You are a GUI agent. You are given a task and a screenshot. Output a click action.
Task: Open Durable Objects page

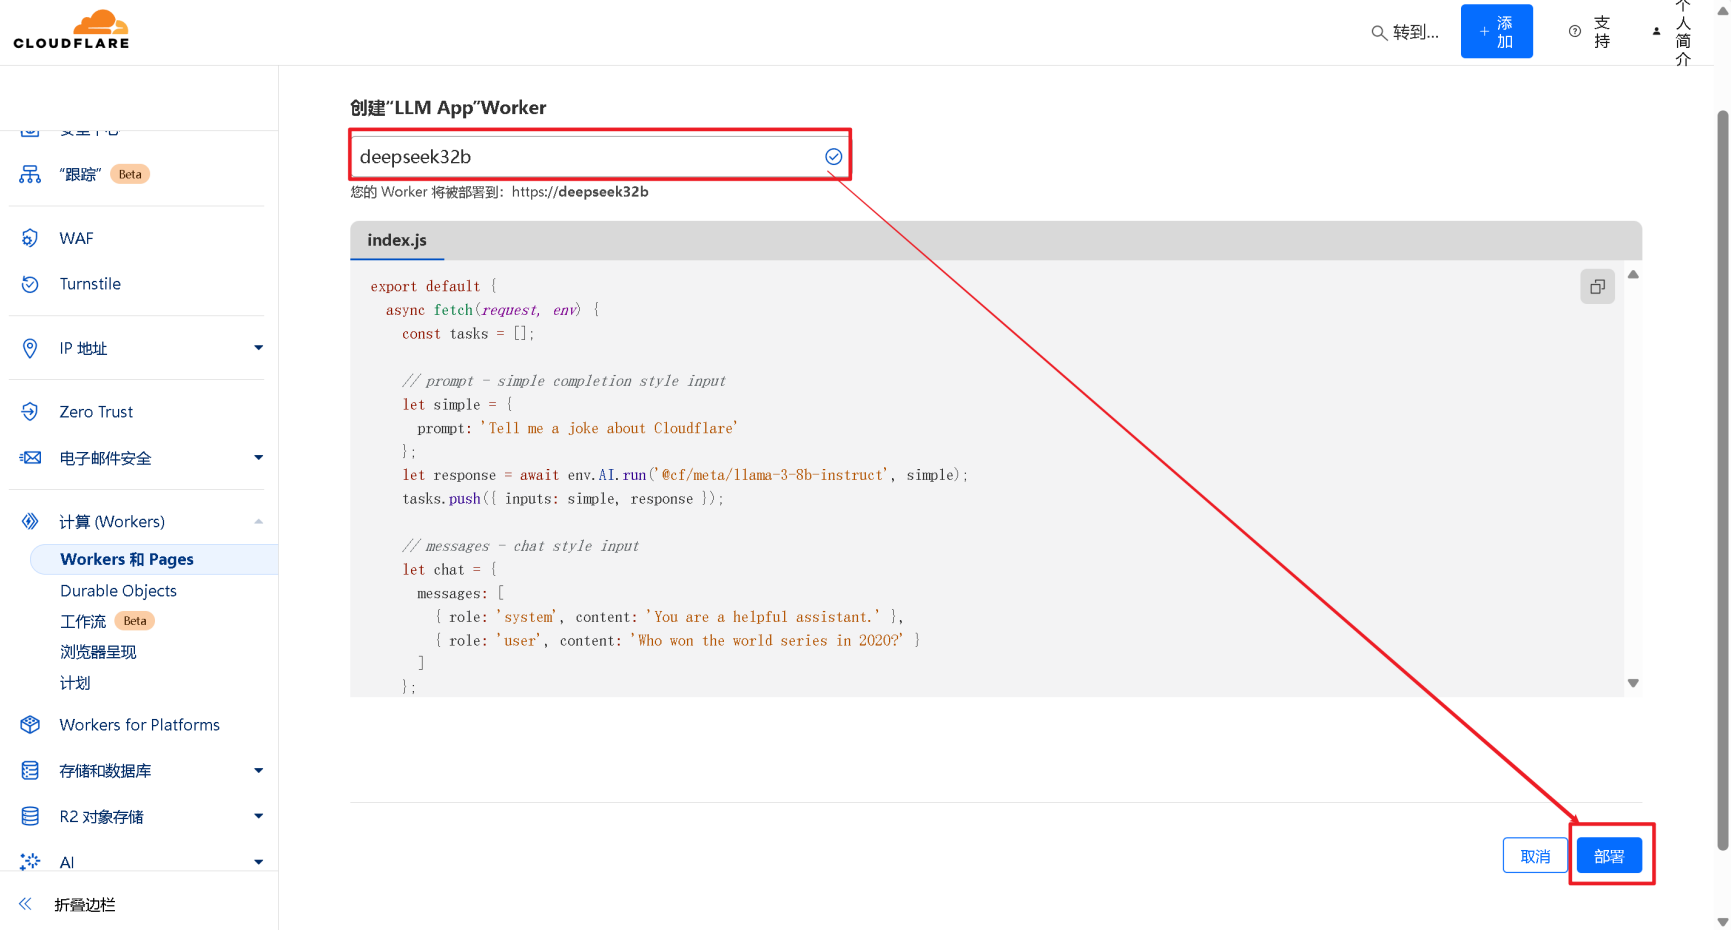click(118, 591)
